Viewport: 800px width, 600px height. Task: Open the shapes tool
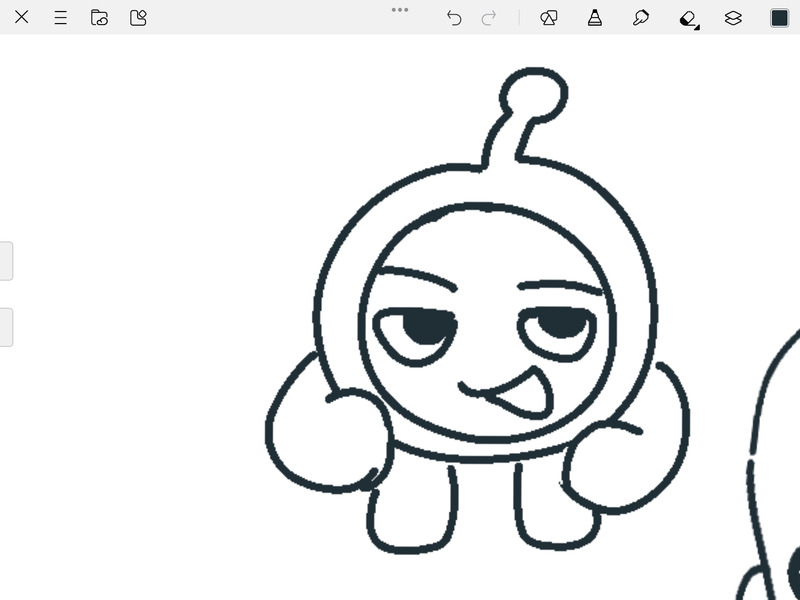[x=548, y=18]
